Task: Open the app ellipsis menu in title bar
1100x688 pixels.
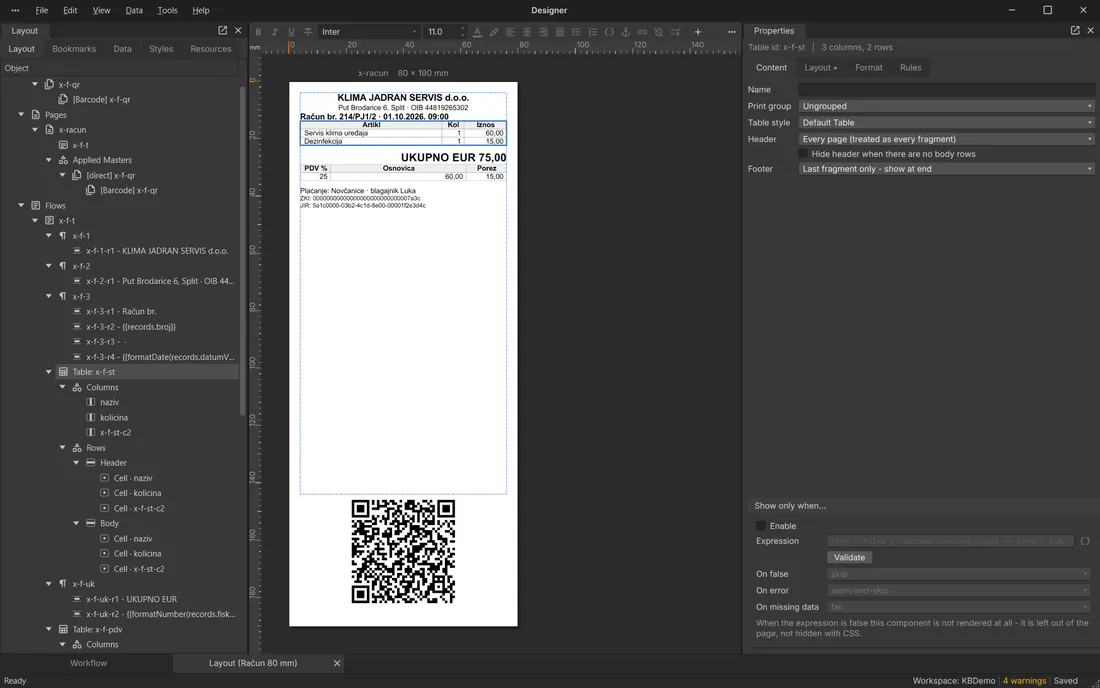Action: click(x=15, y=11)
